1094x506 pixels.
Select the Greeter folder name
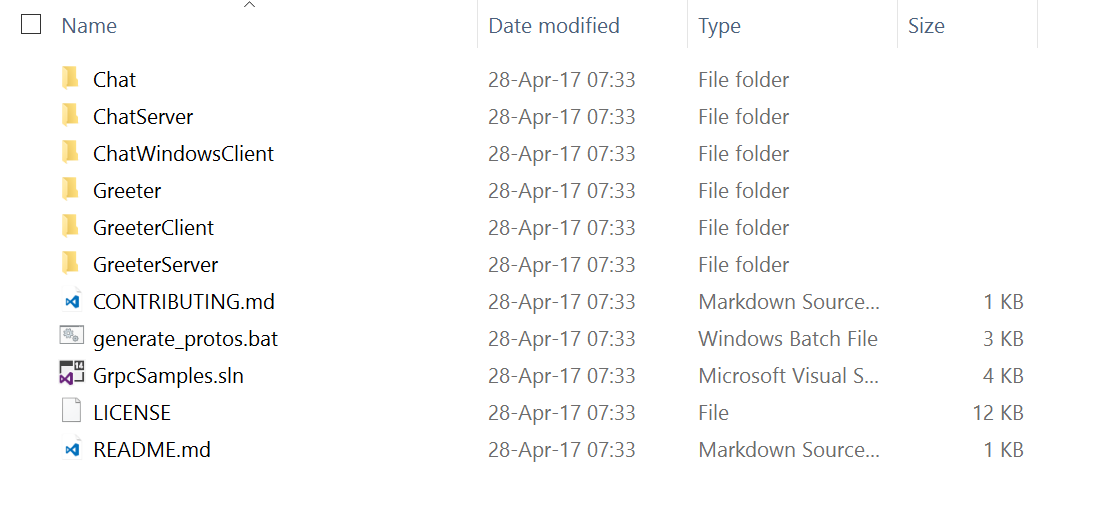[x=127, y=191]
